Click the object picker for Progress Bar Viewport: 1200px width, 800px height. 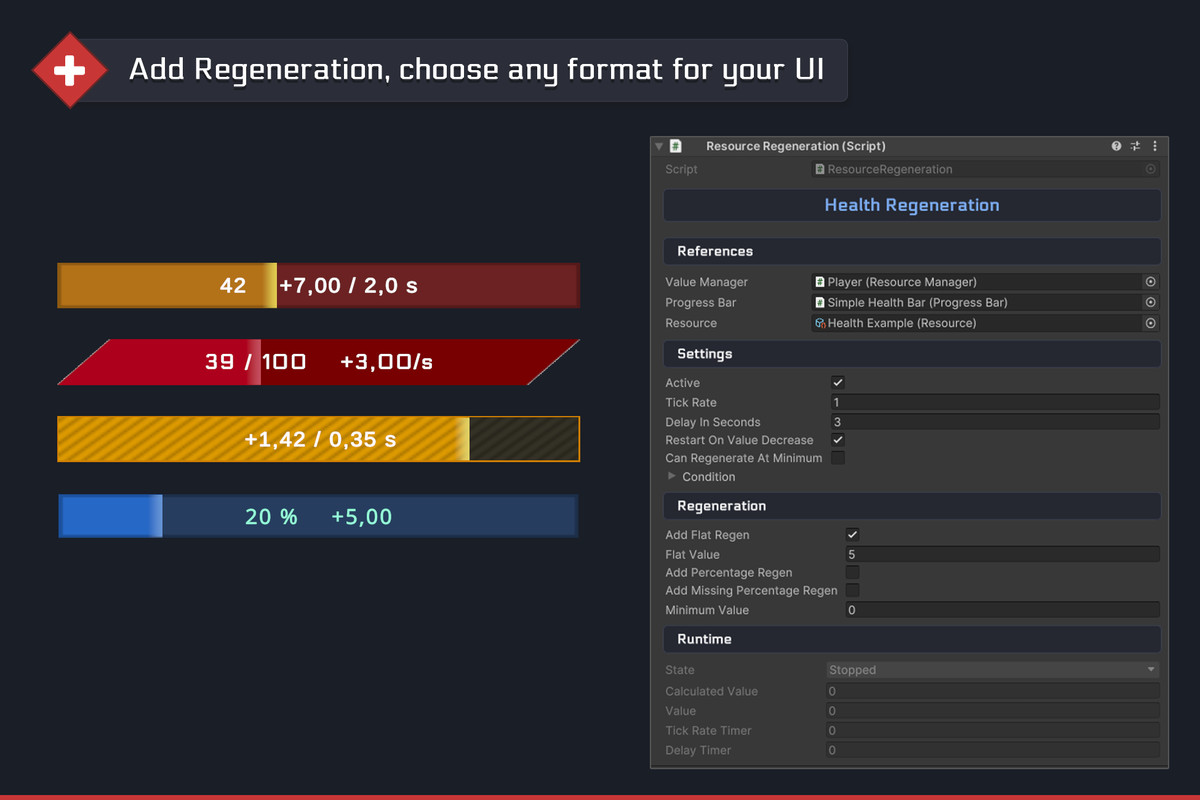click(x=1150, y=302)
